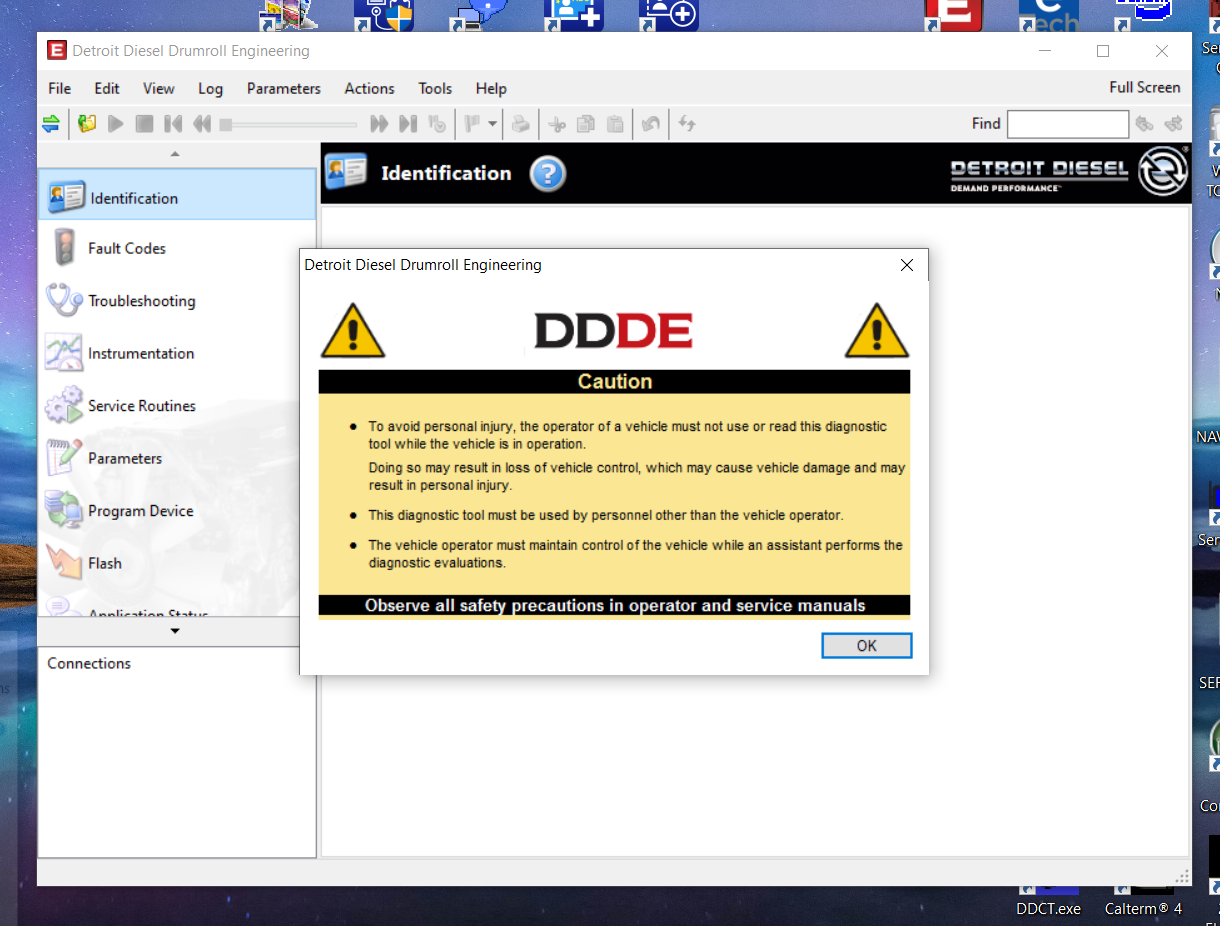This screenshot has height=926, width=1220.
Task: Click the refresh arrows toolbar icon
Action: (x=687, y=124)
